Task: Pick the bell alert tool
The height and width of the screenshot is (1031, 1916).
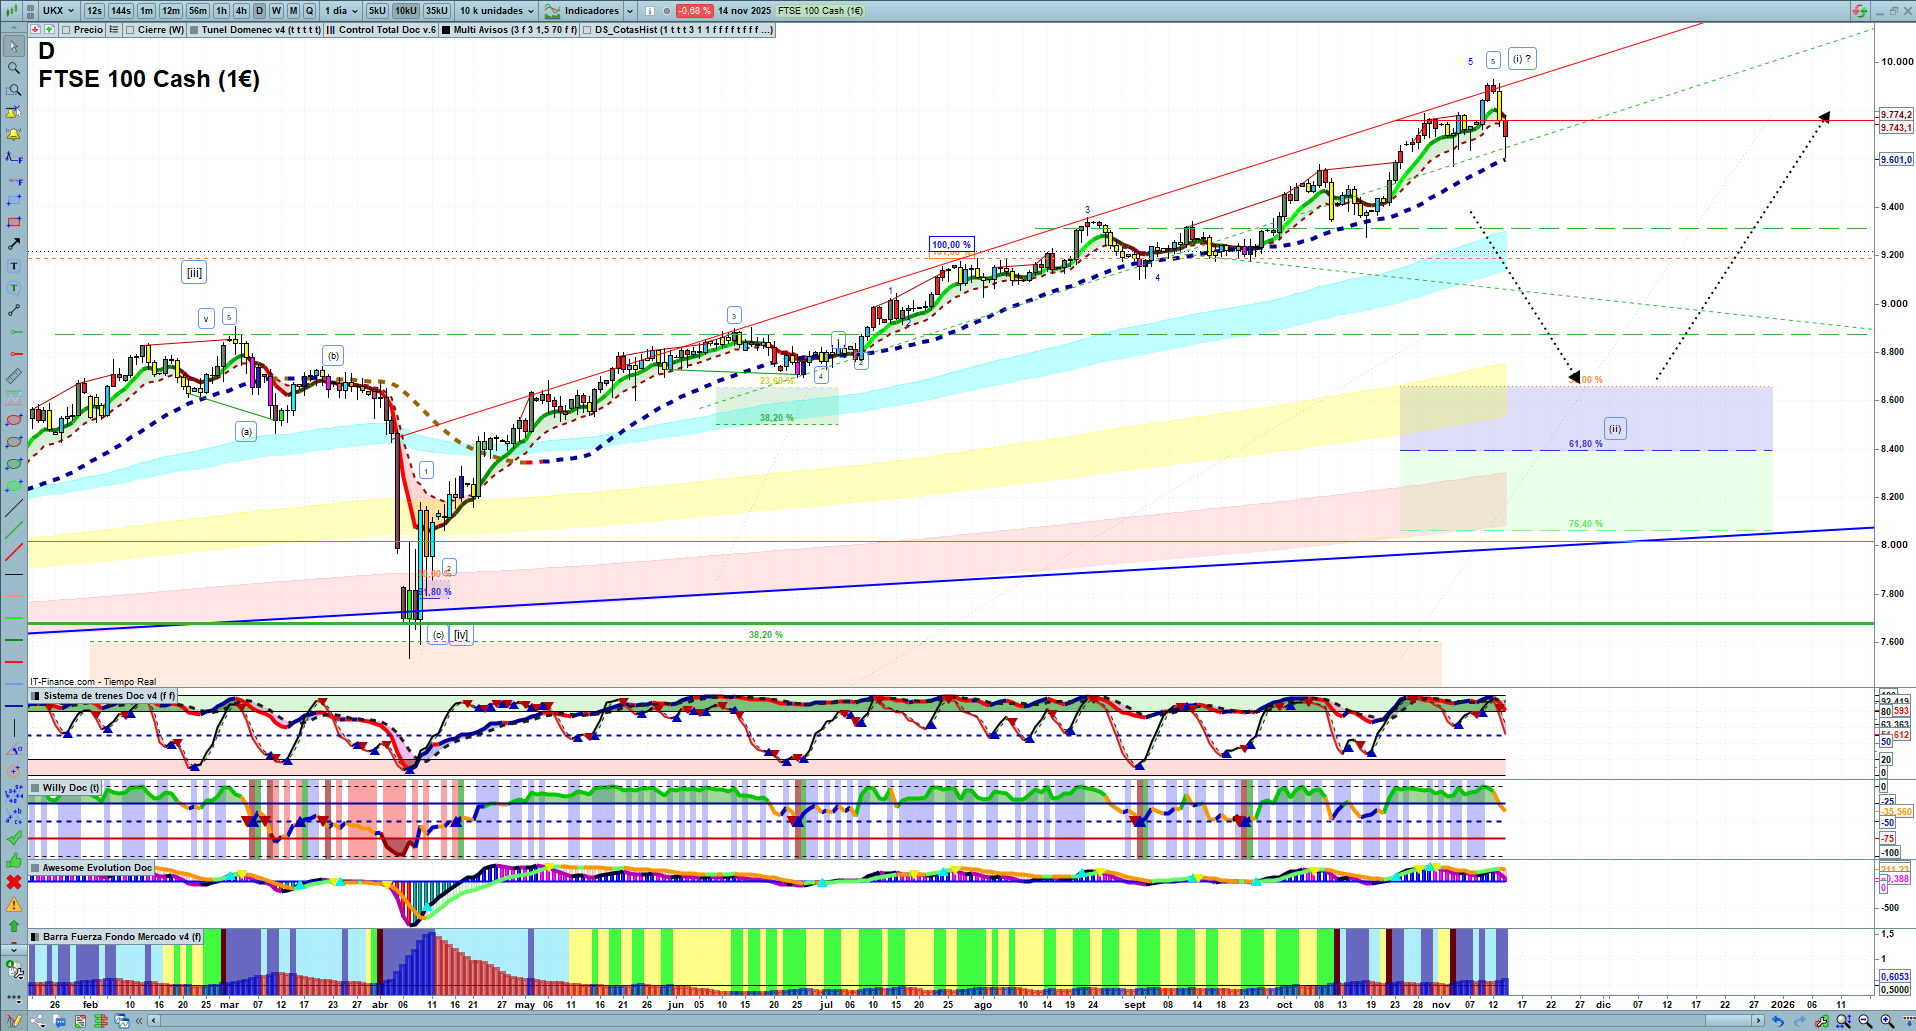Action: pos(13,134)
